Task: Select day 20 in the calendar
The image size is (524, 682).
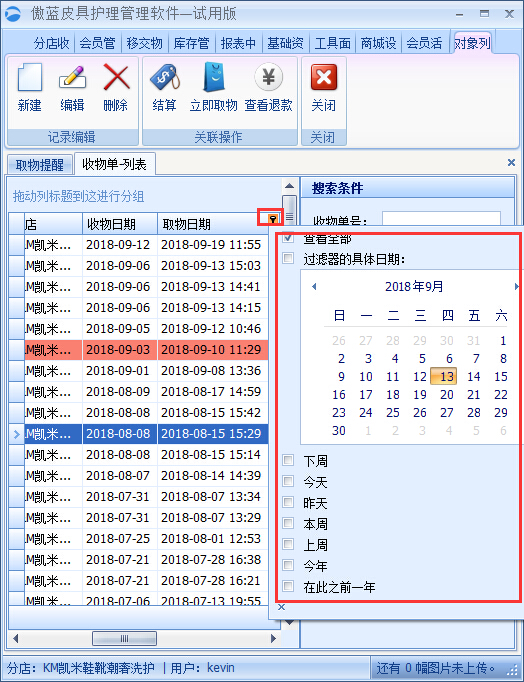Action: tap(447, 394)
